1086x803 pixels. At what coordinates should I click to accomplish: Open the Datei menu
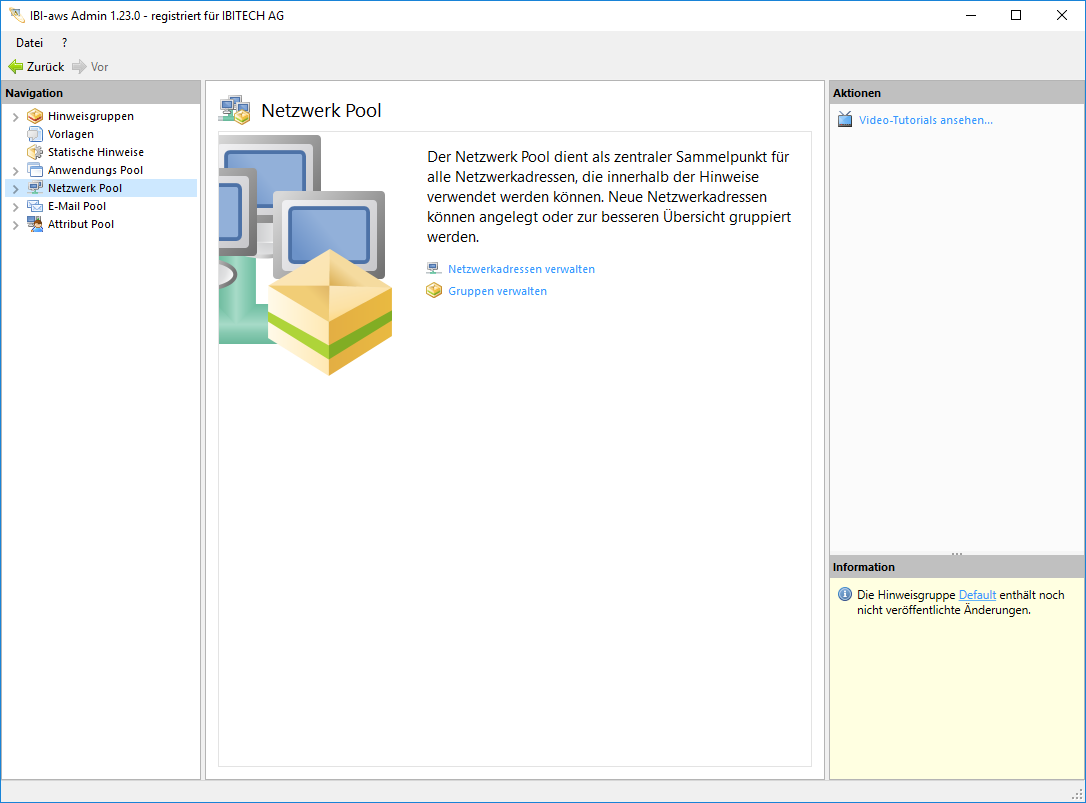point(29,43)
